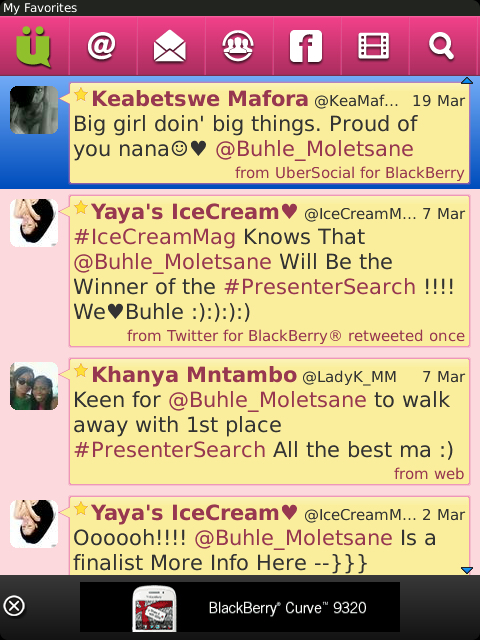Open the UberSocial home timeline icon
This screenshot has width=480, height=640.
coord(33,46)
